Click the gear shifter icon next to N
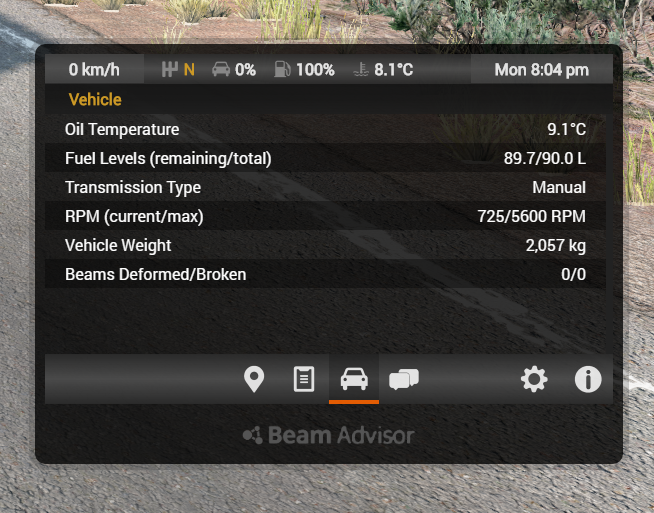 point(169,69)
